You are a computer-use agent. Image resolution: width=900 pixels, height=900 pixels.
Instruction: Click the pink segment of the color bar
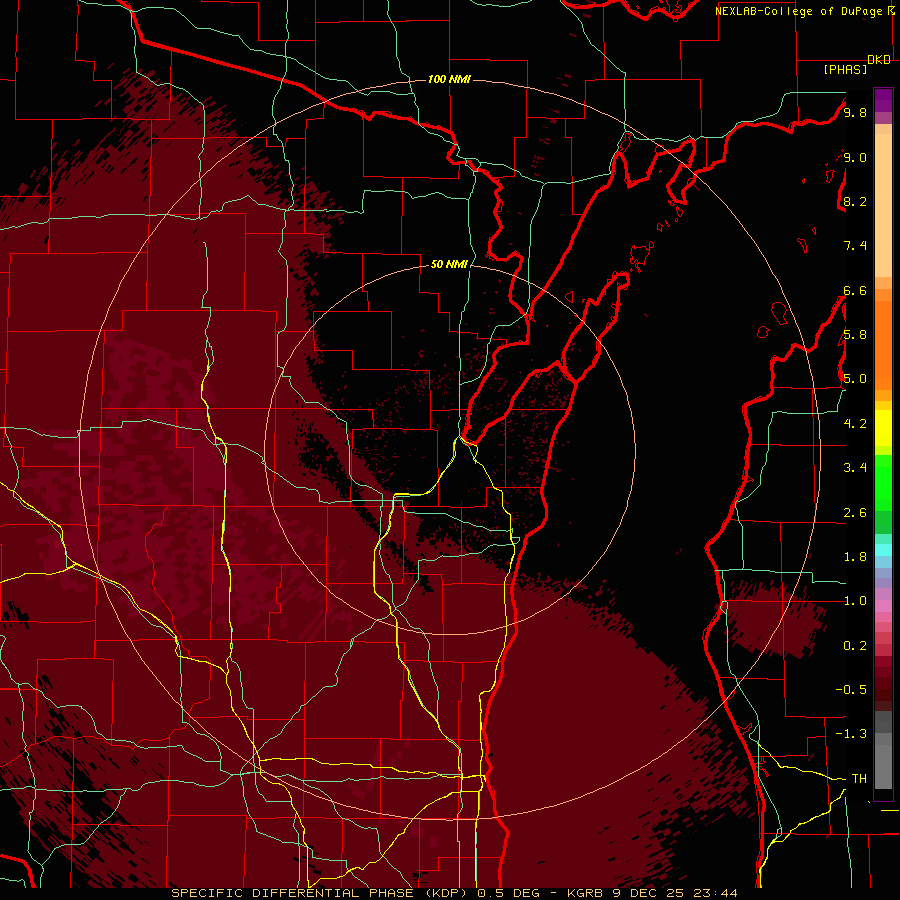click(883, 606)
